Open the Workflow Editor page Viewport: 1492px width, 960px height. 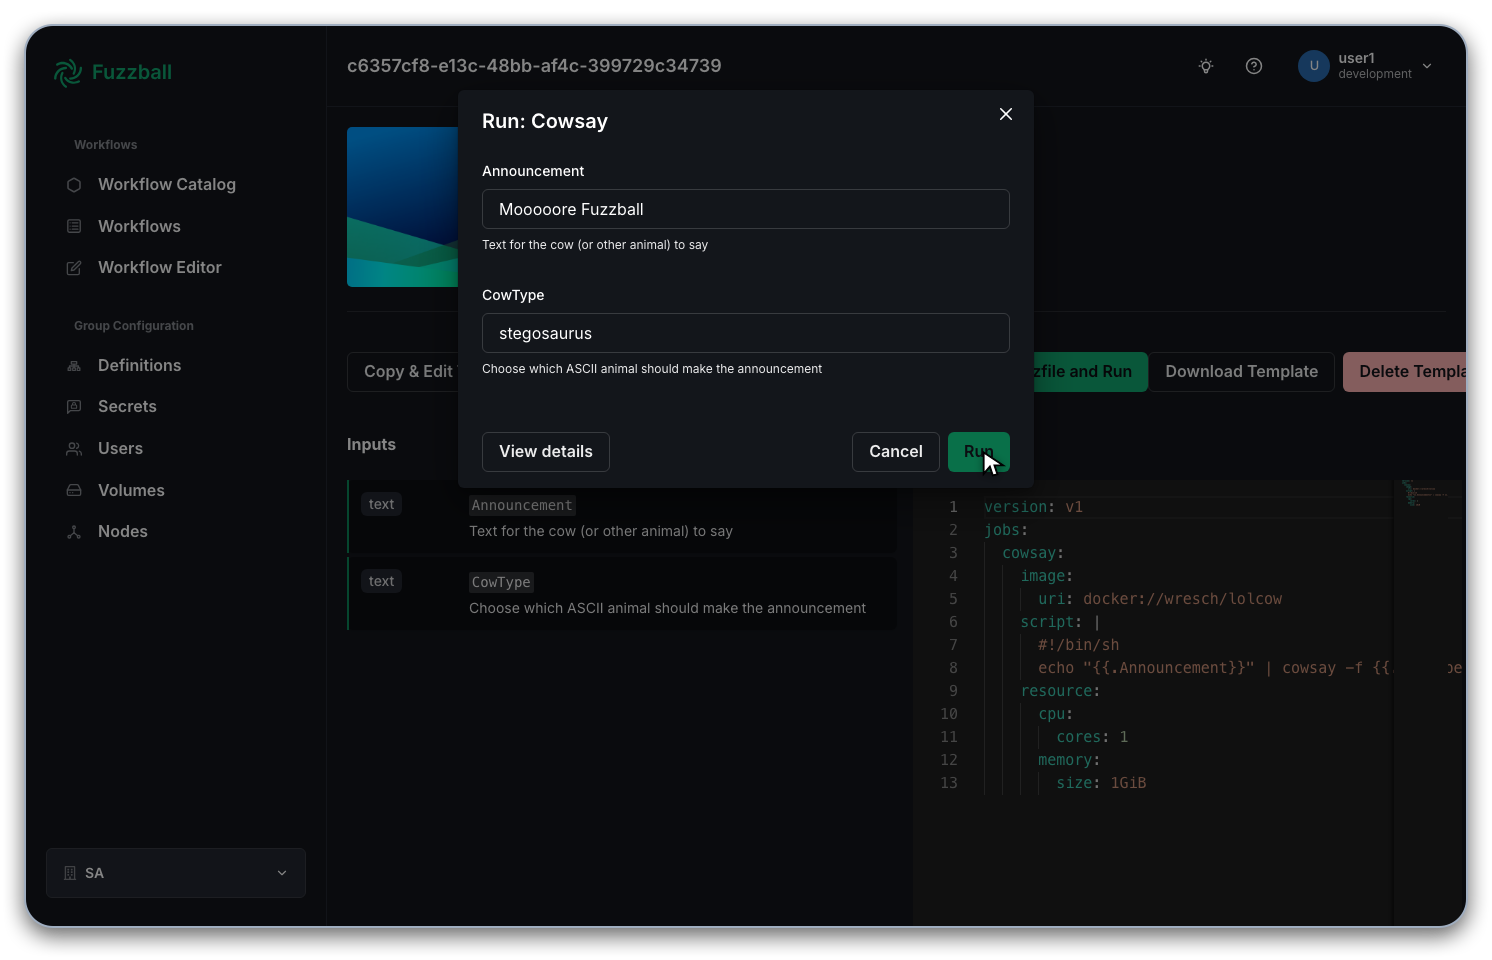coord(160,268)
